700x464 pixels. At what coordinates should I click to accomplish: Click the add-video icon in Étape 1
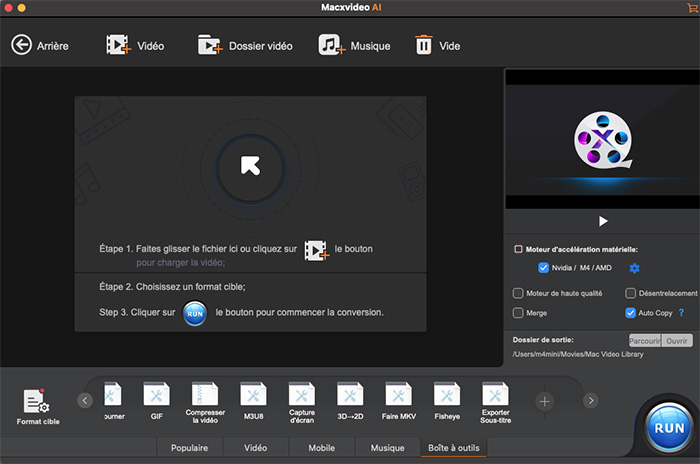[317, 250]
